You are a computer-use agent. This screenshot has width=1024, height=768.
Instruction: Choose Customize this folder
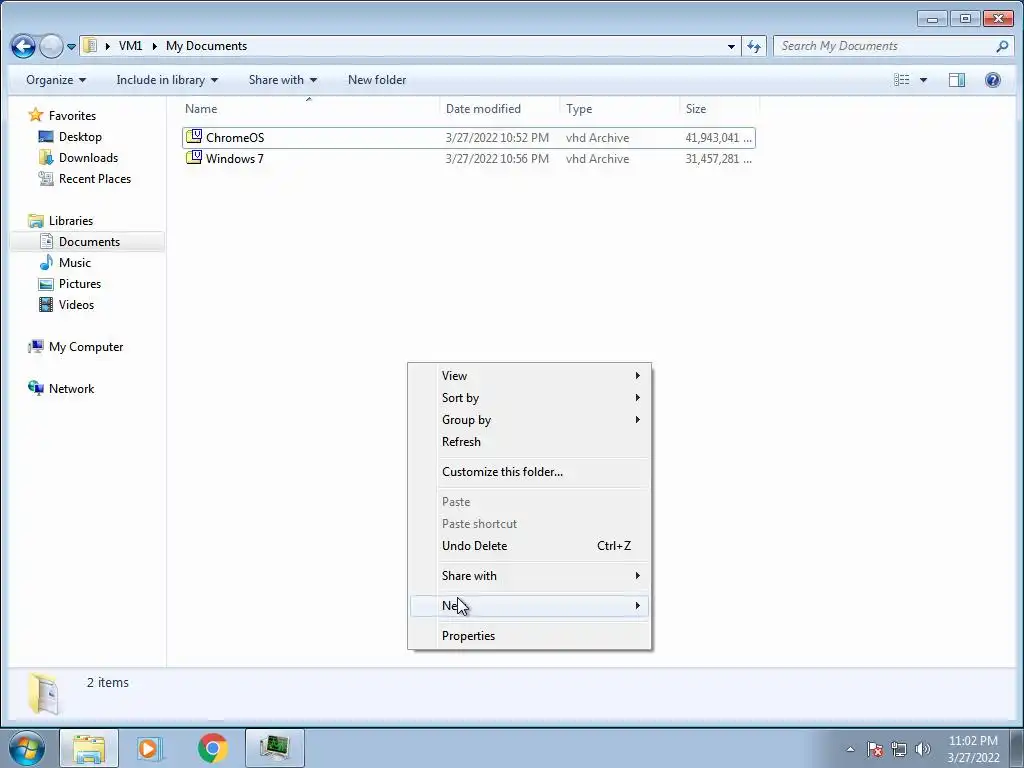click(x=530, y=472)
